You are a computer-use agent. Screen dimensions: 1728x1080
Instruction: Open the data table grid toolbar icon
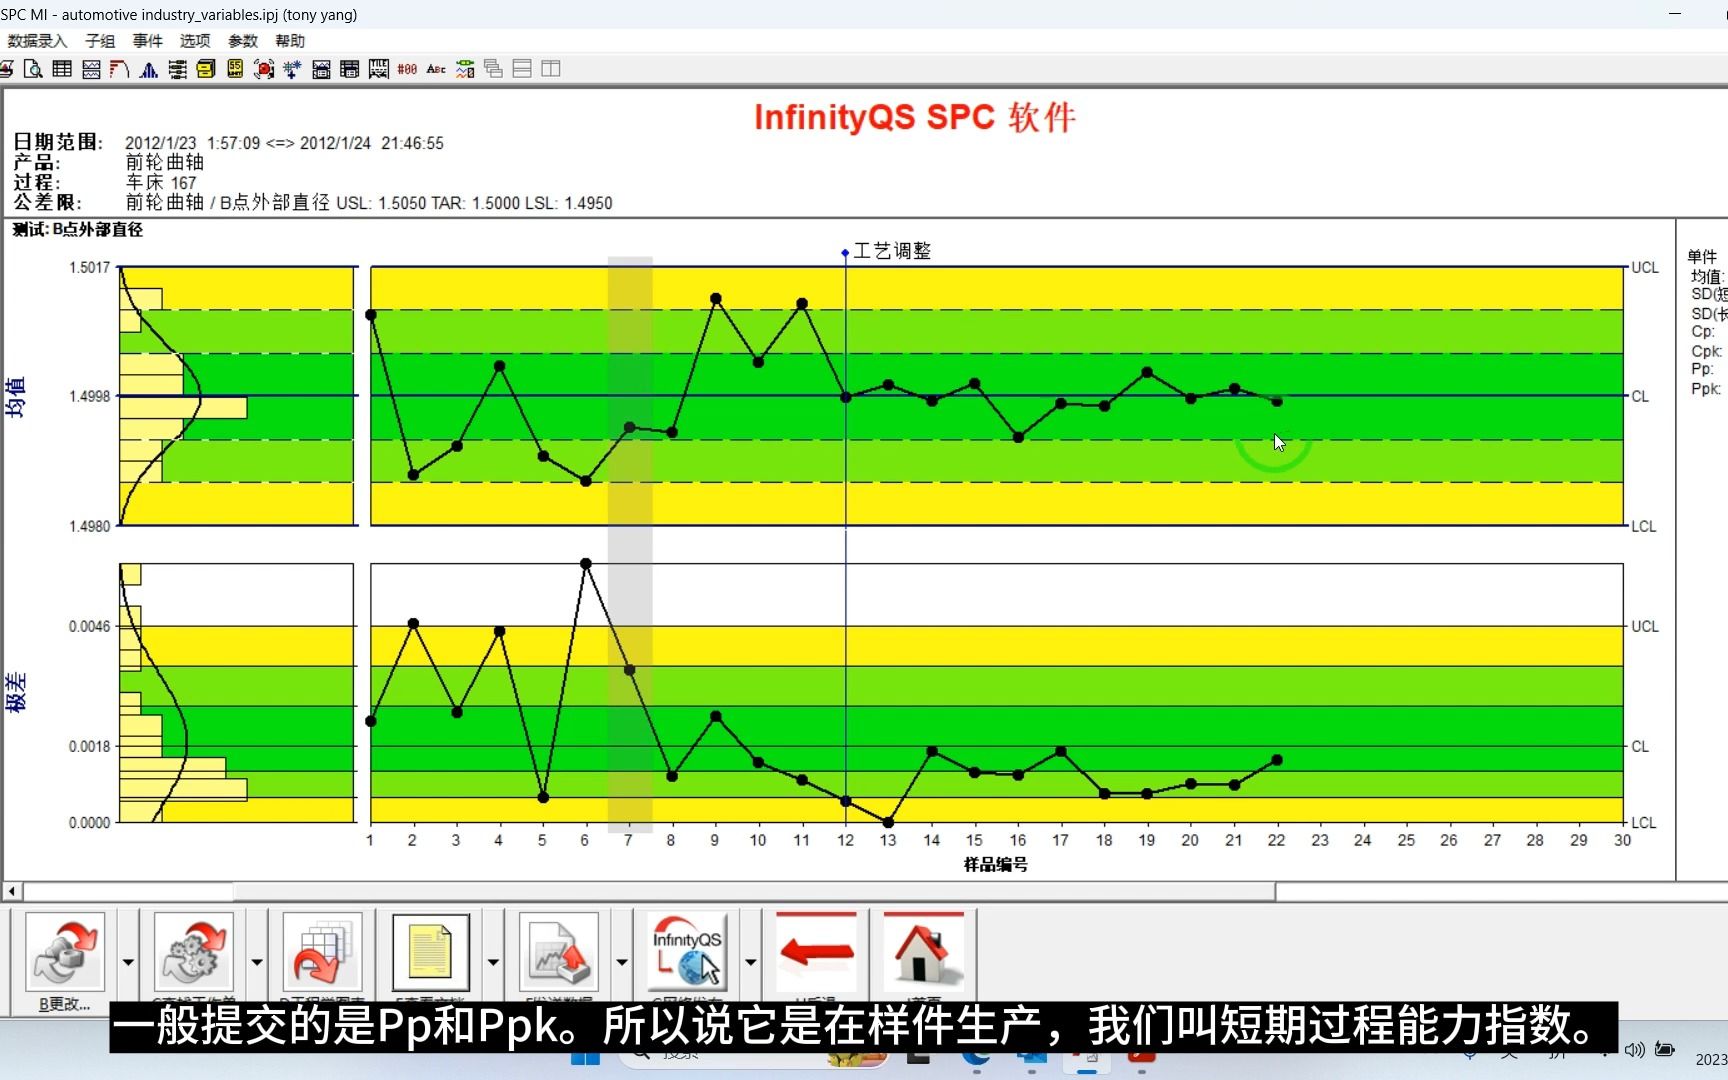click(x=62, y=69)
